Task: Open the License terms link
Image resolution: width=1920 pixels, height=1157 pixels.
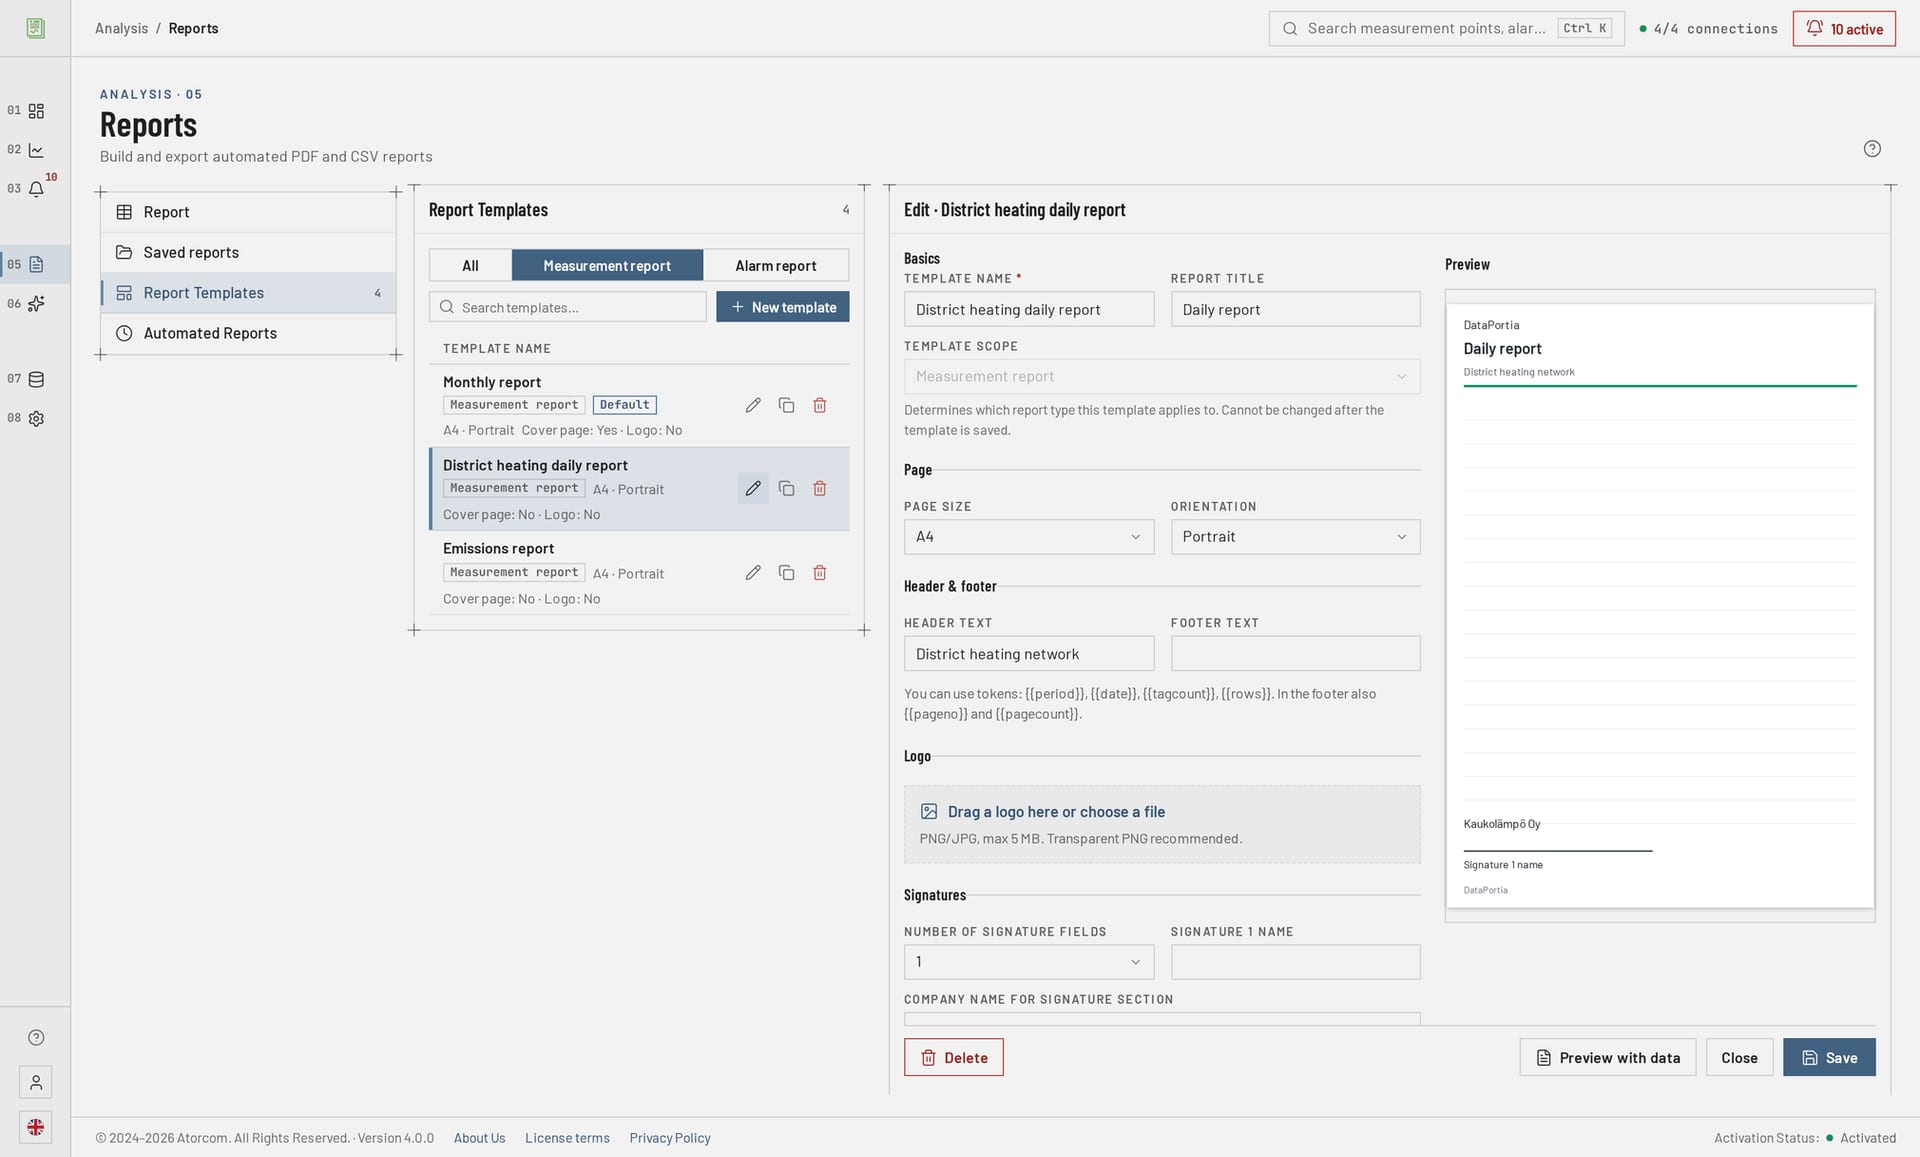Action: [x=567, y=1138]
